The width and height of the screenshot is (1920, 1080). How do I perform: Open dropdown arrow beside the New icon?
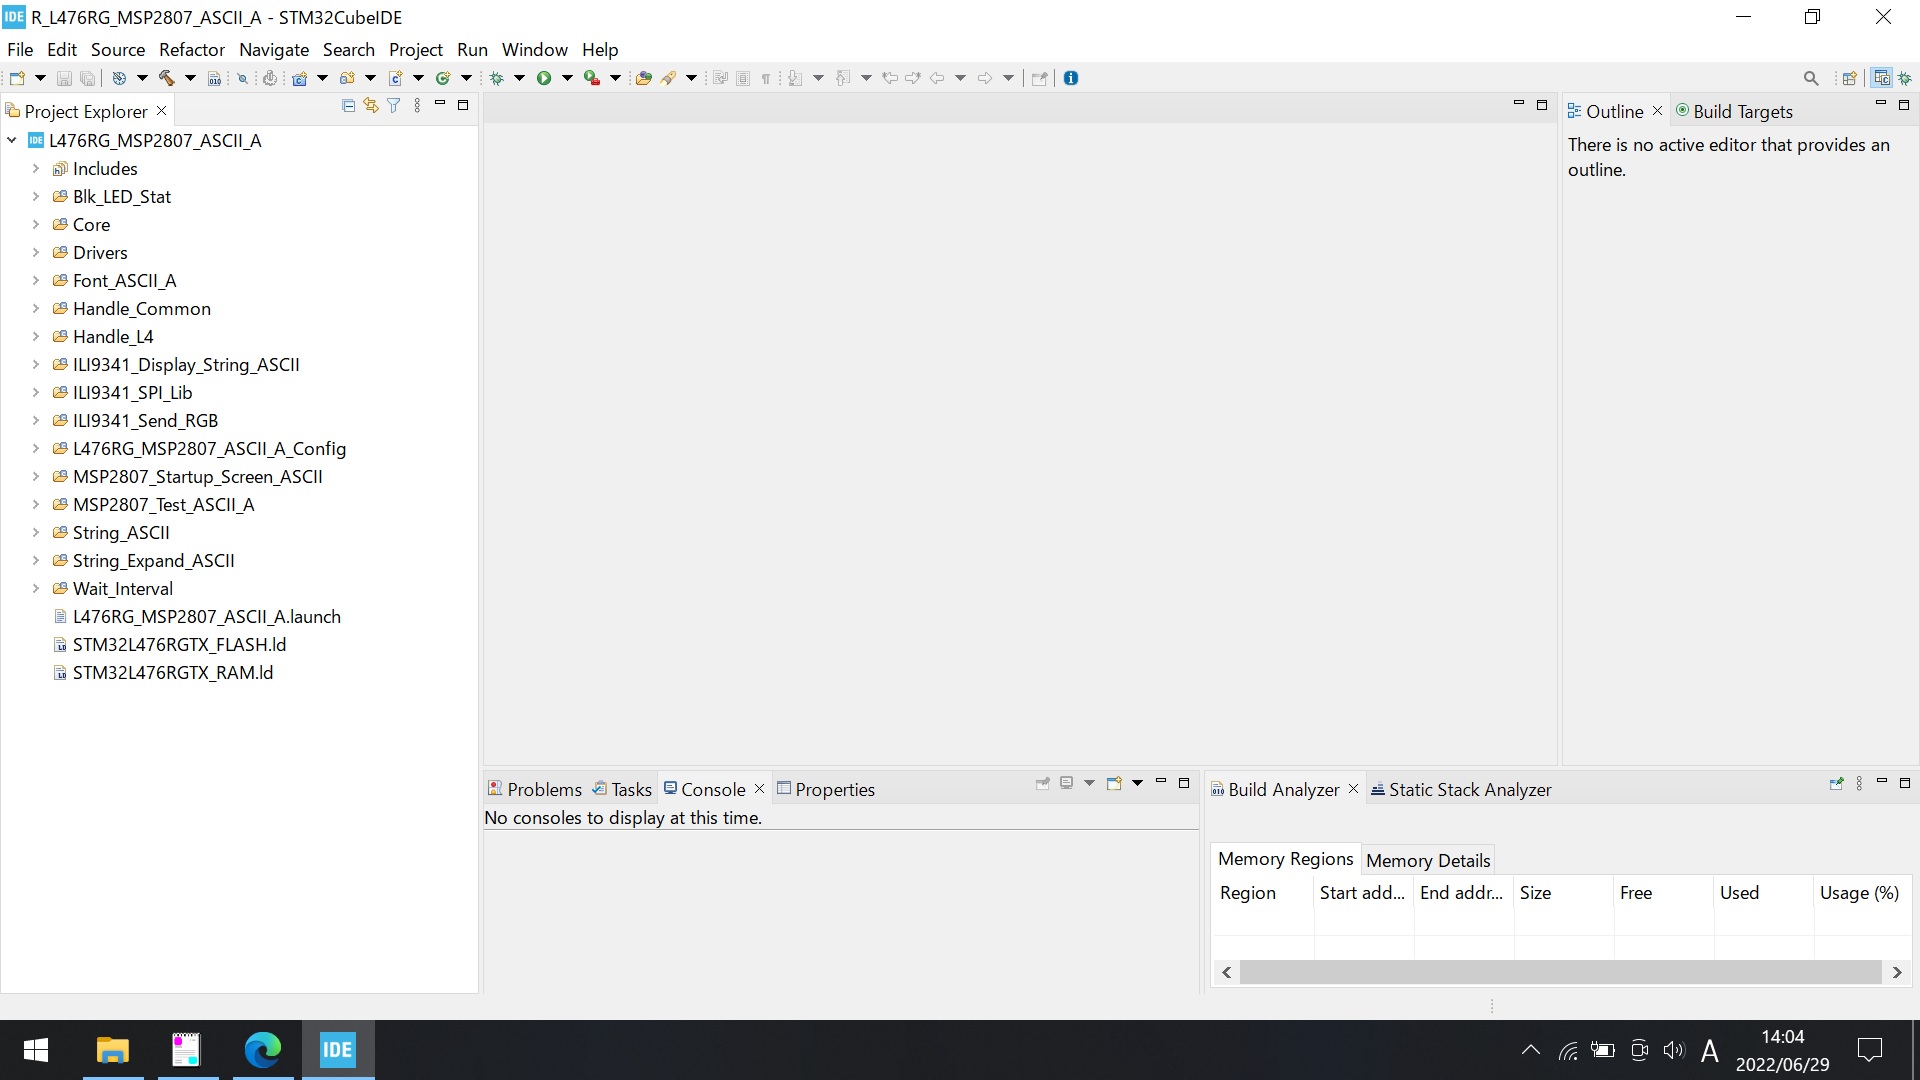40,78
